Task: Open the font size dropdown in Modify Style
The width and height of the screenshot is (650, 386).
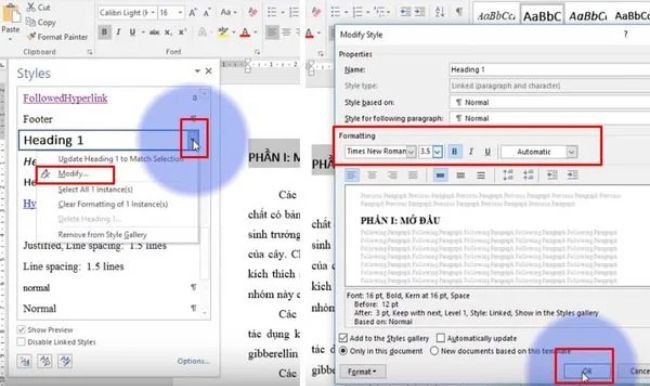Action: (x=438, y=152)
